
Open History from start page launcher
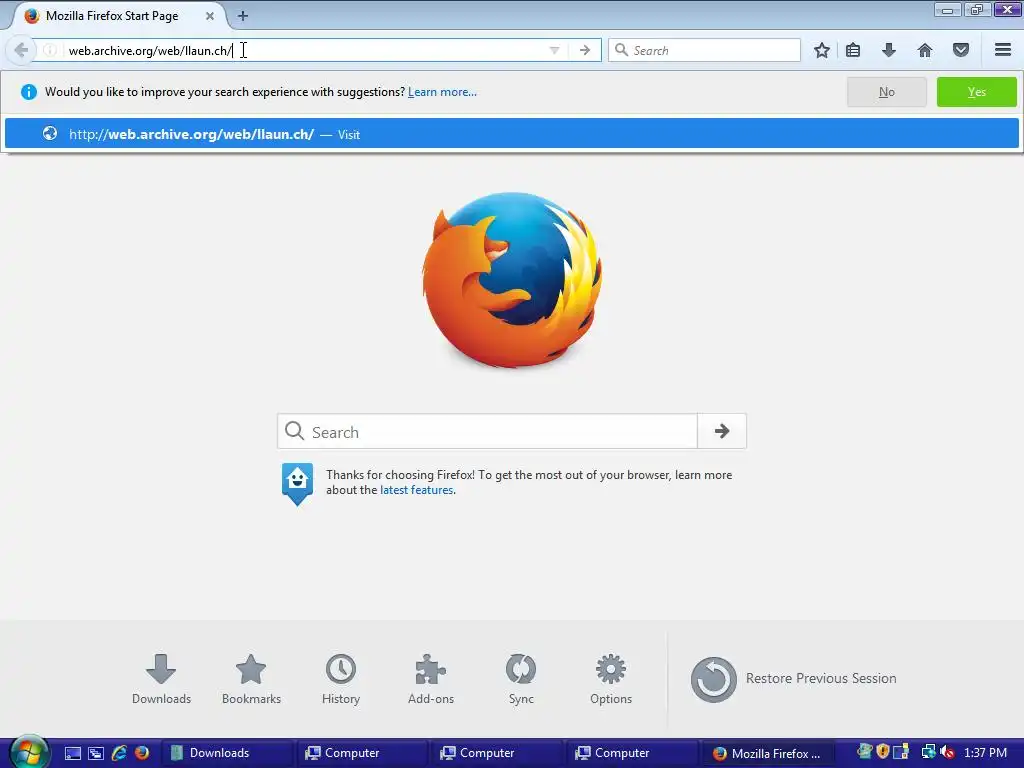pos(341,679)
